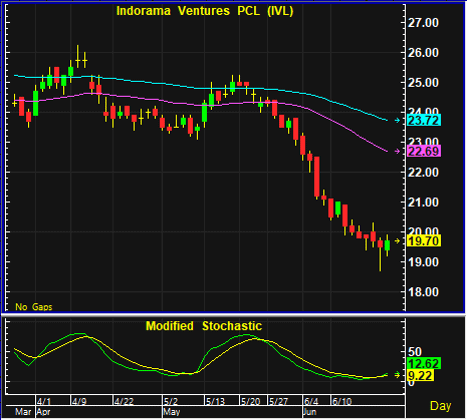
Task: Click the yellow stochastic value 9.22
Action: coord(421,376)
